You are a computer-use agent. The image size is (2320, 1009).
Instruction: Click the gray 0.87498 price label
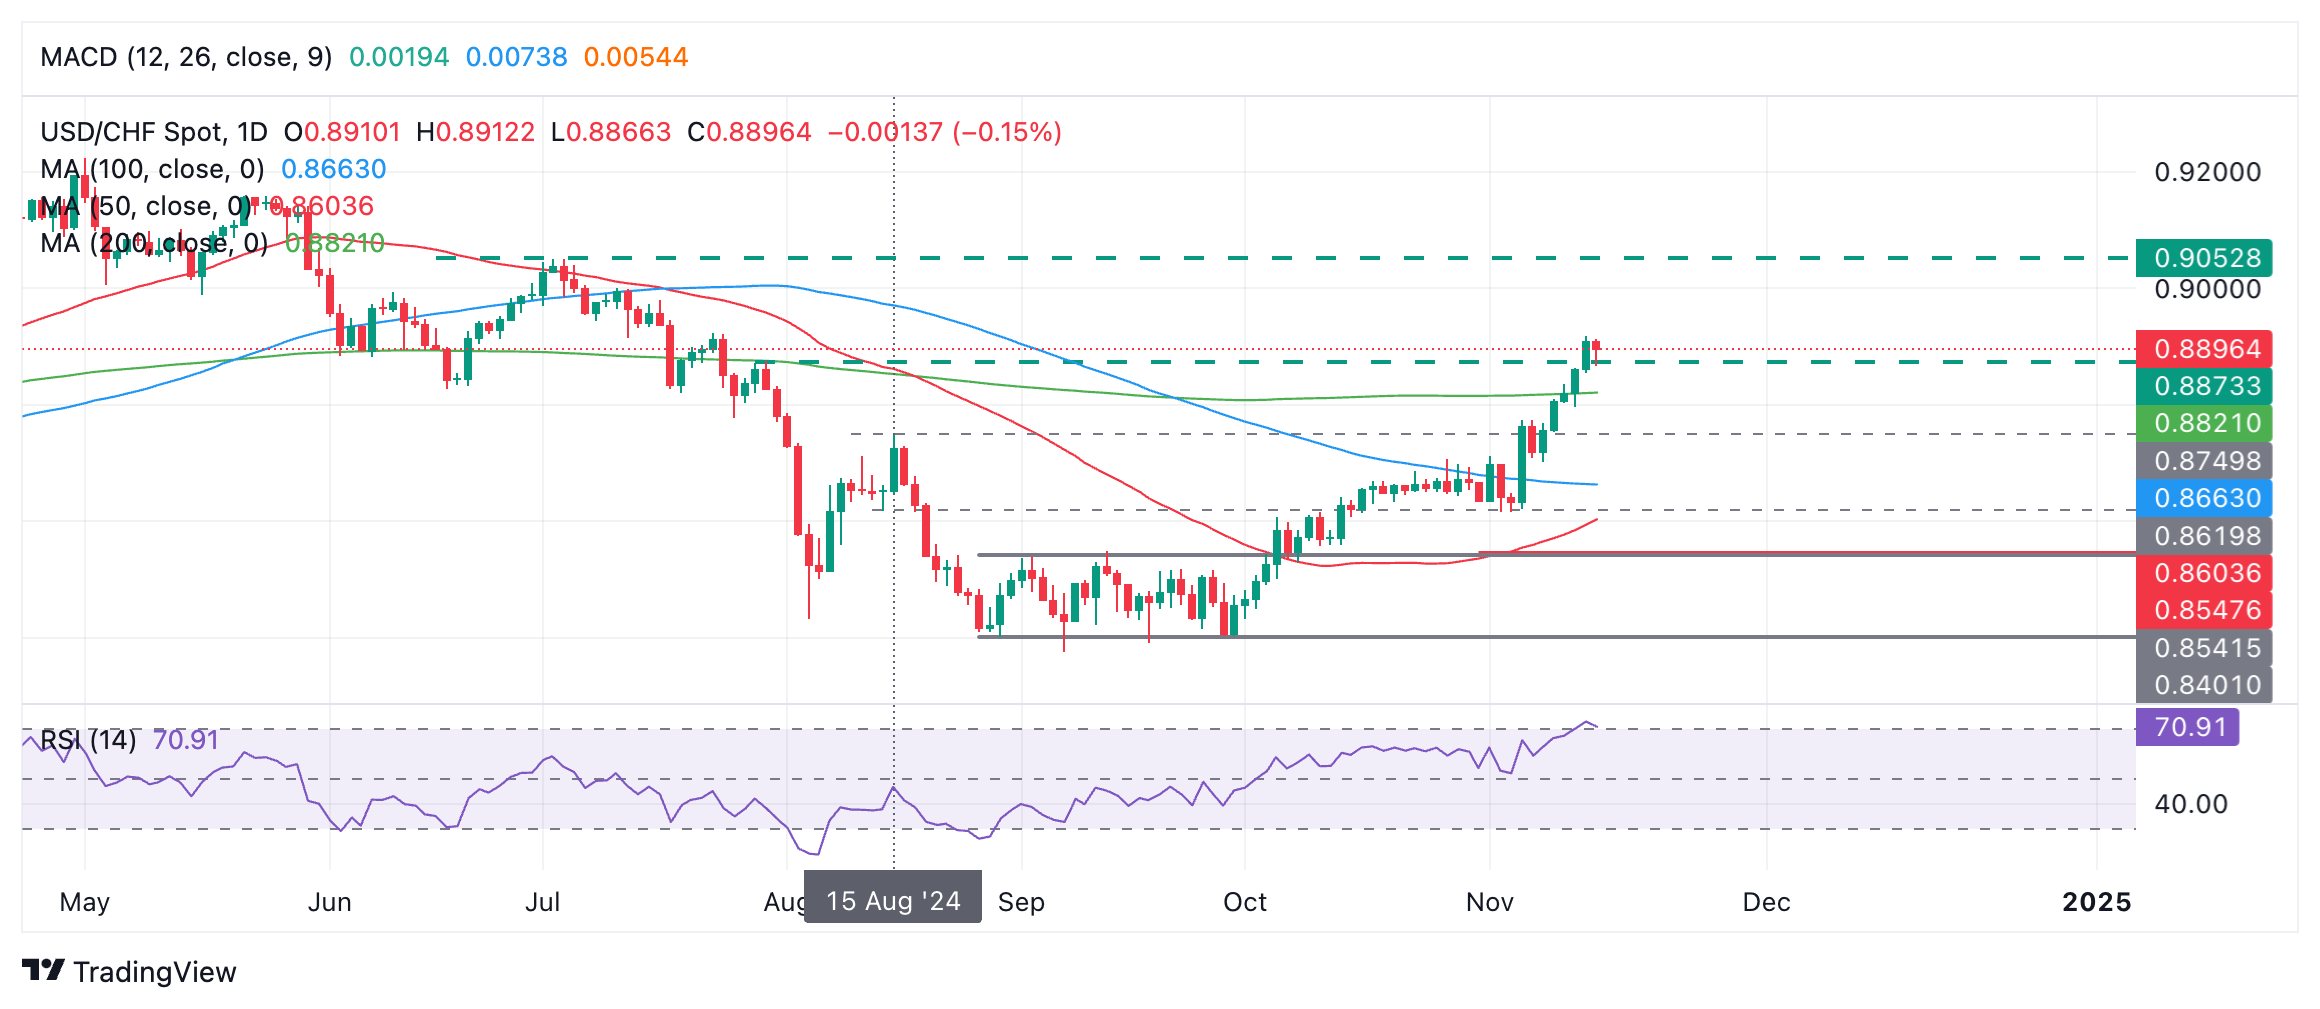coord(2205,461)
